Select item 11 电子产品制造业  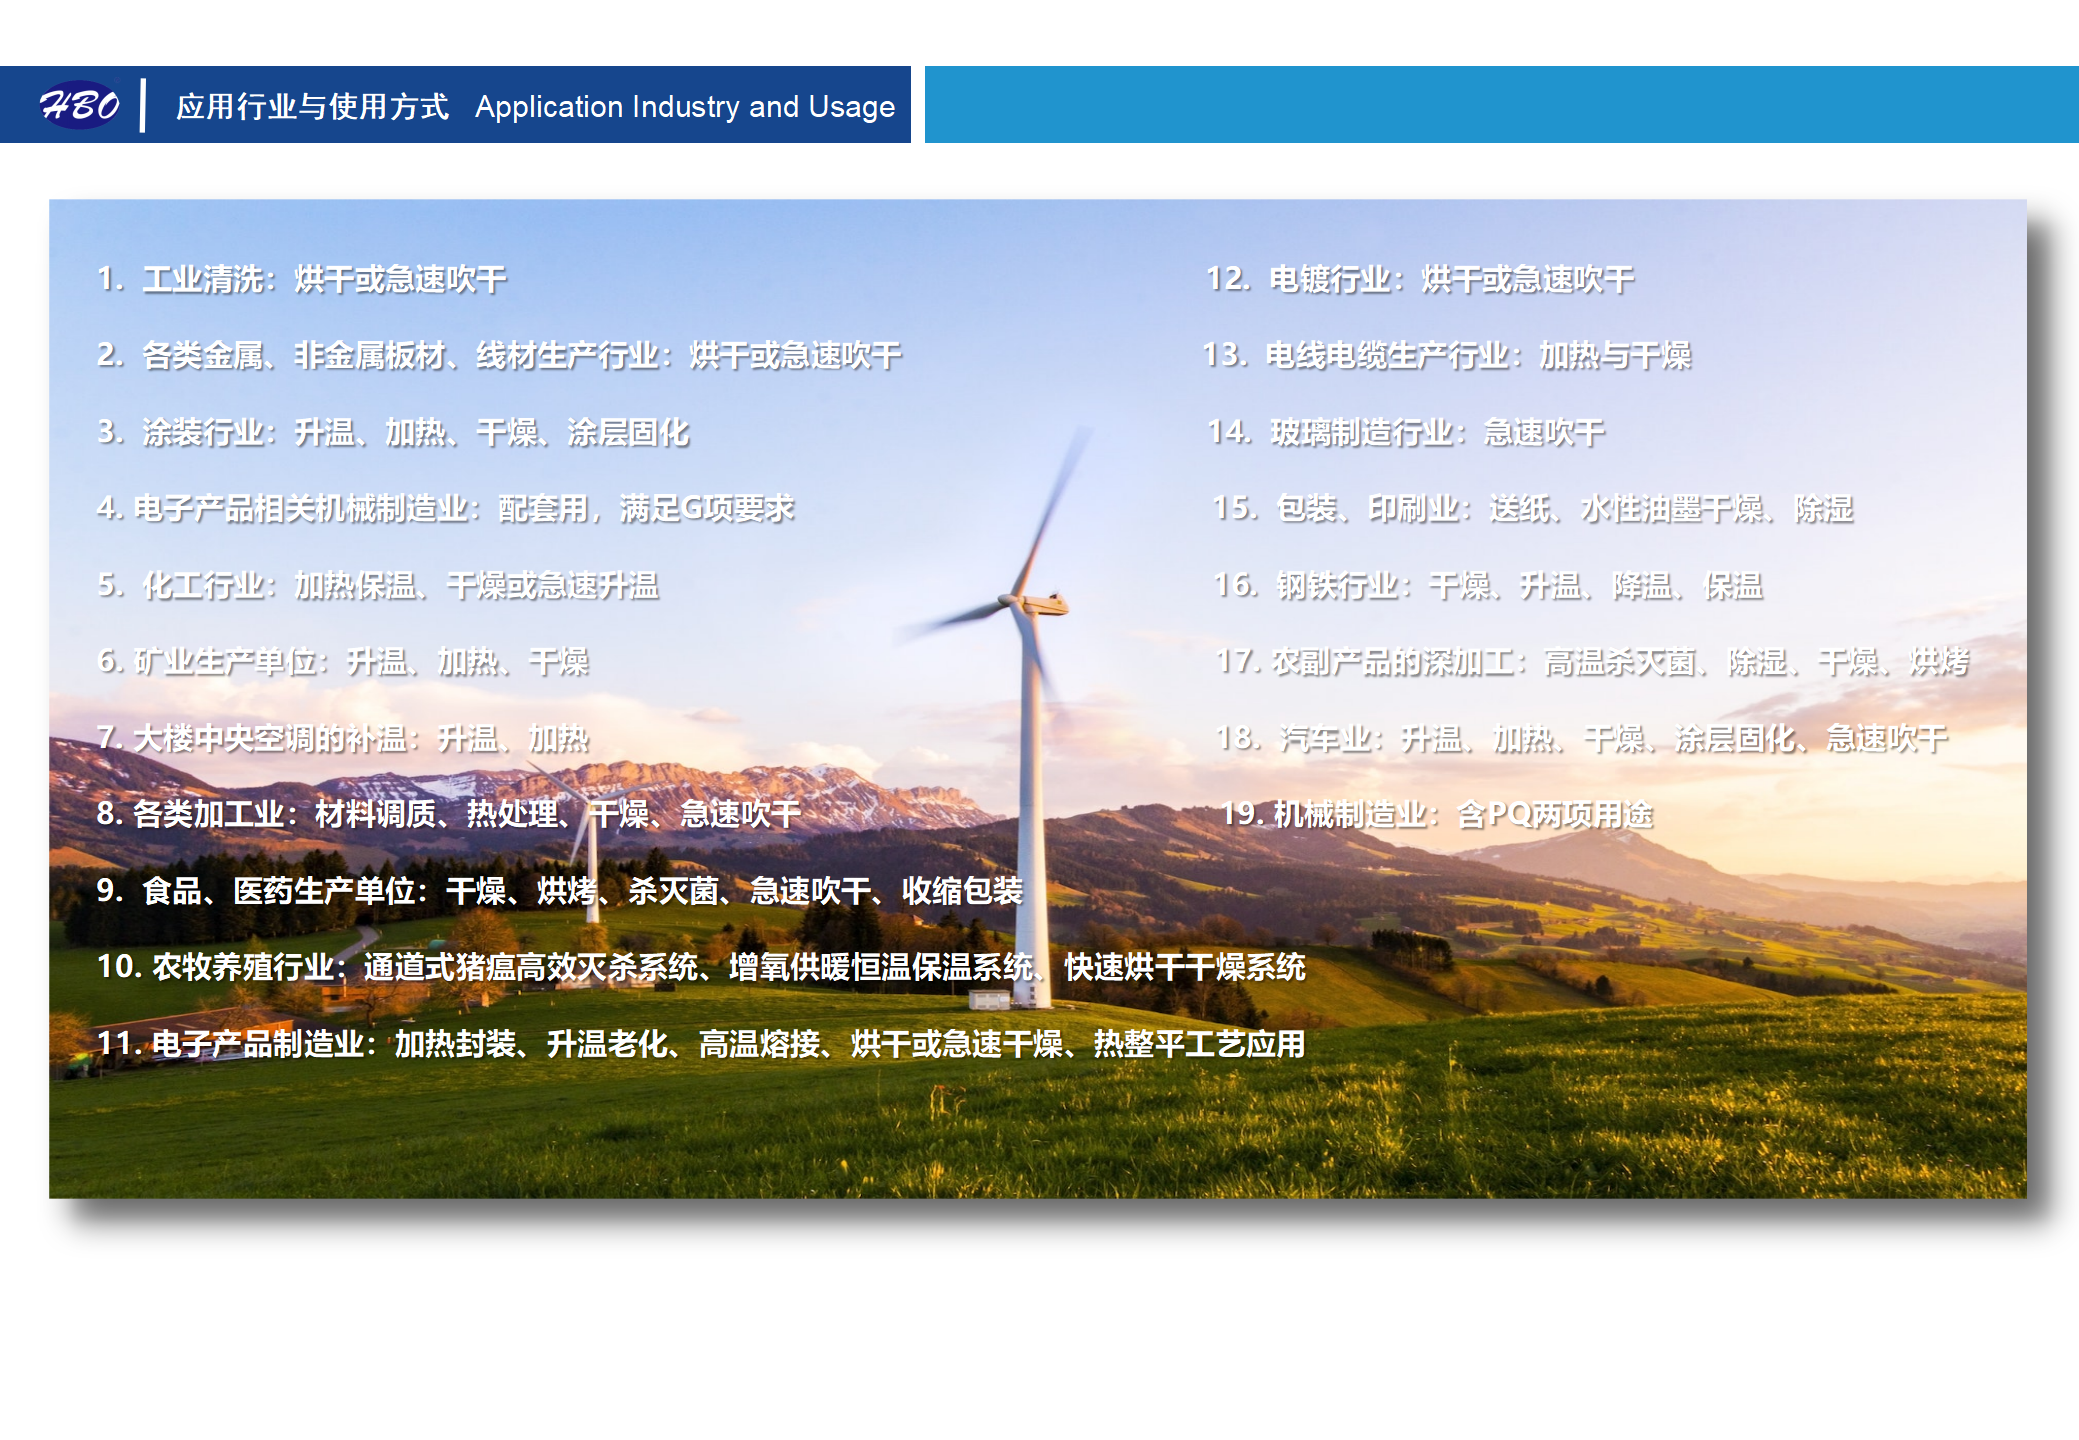coord(700,1046)
